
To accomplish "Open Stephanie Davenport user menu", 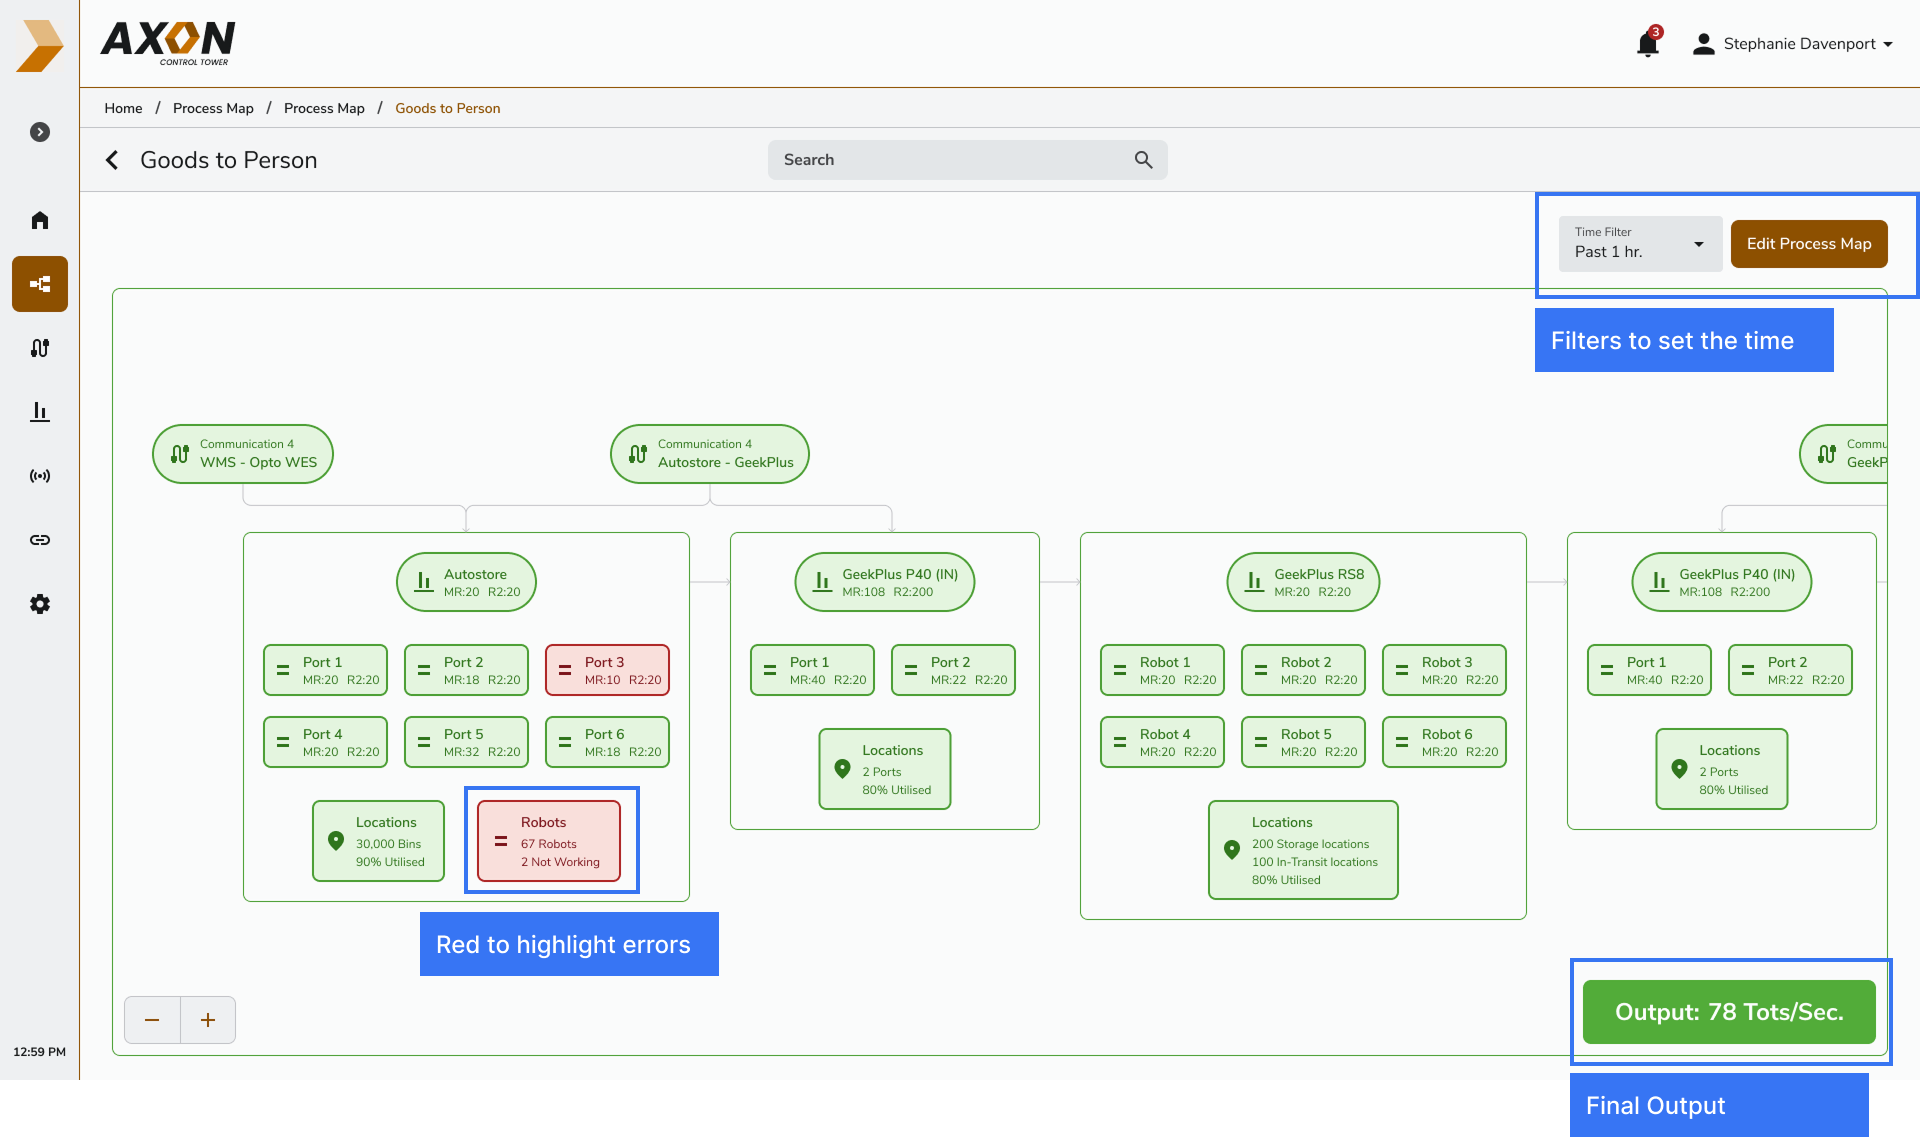I will coord(1792,44).
